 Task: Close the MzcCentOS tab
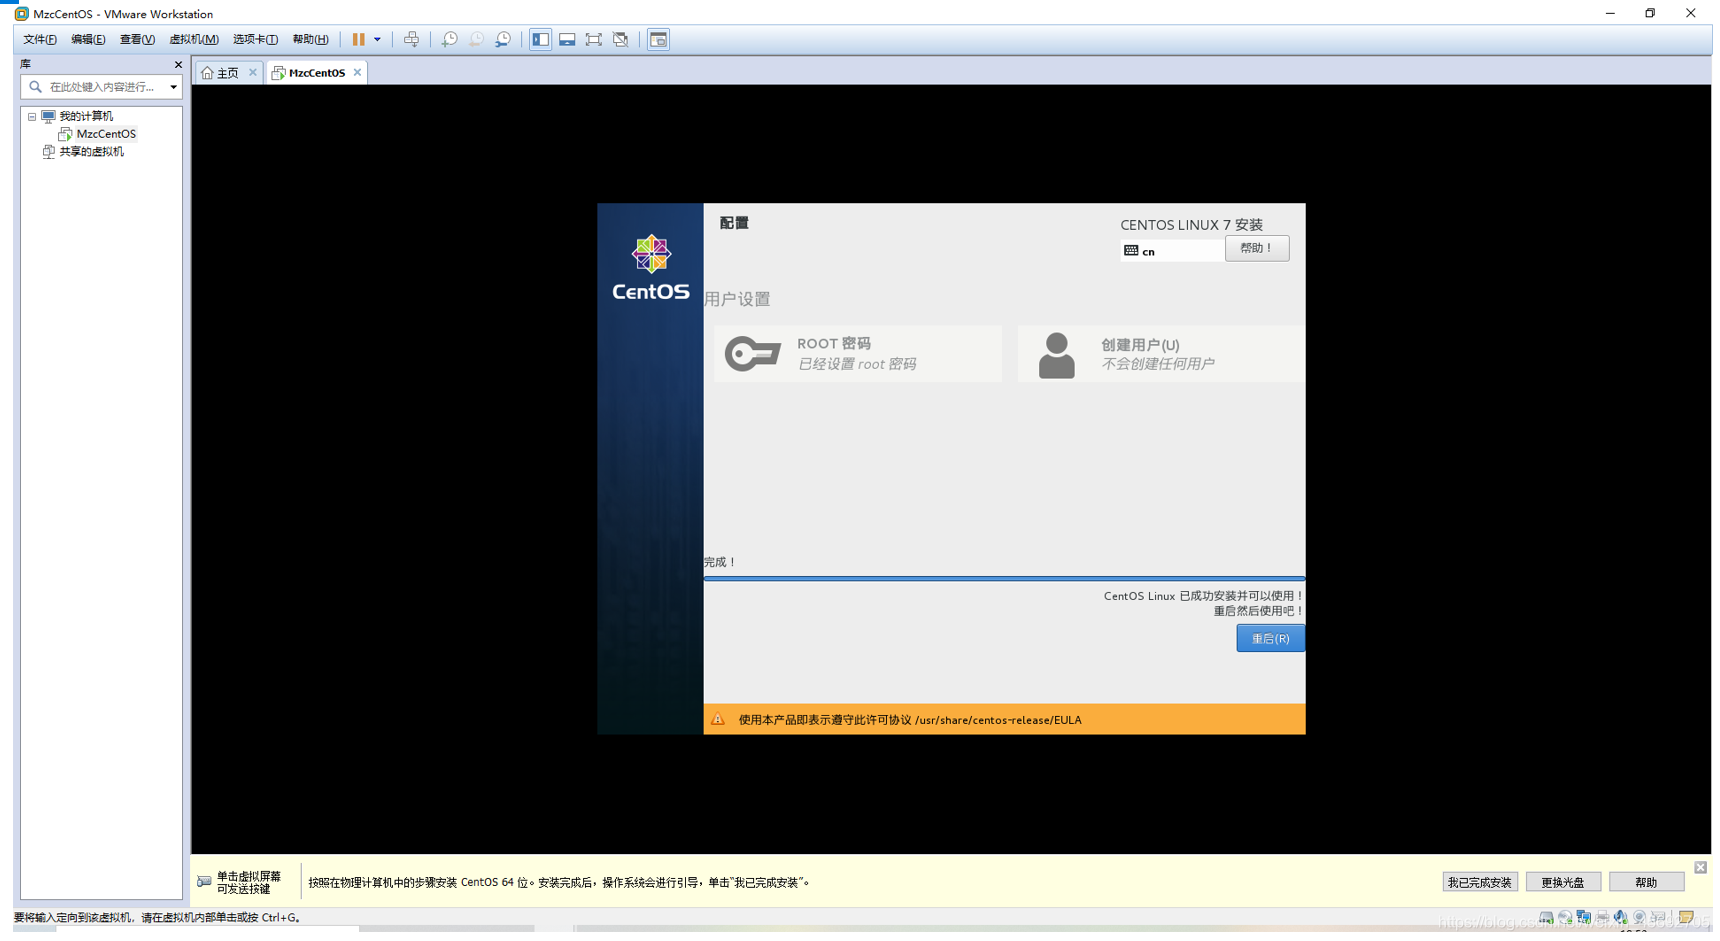(x=357, y=72)
